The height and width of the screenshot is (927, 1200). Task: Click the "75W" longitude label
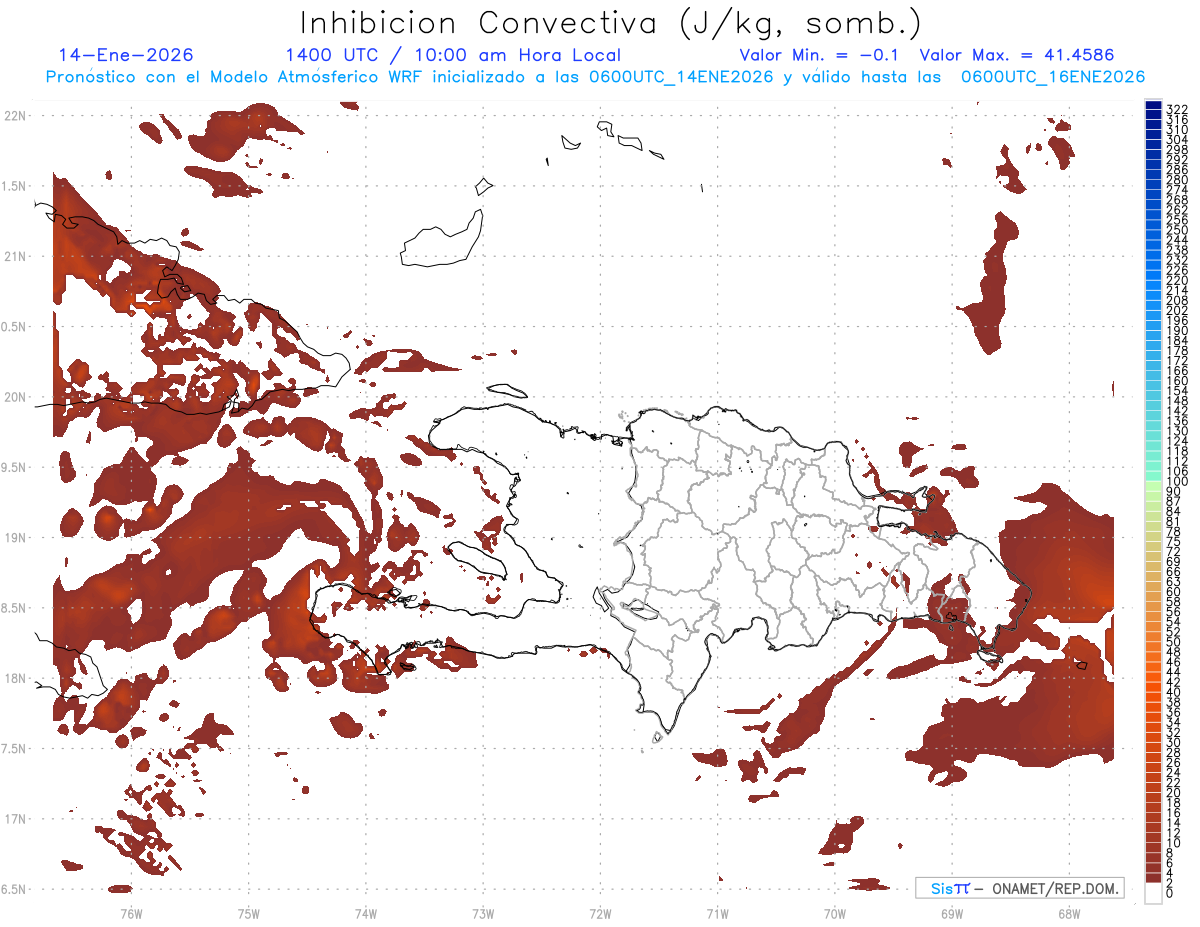tap(249, 912)
